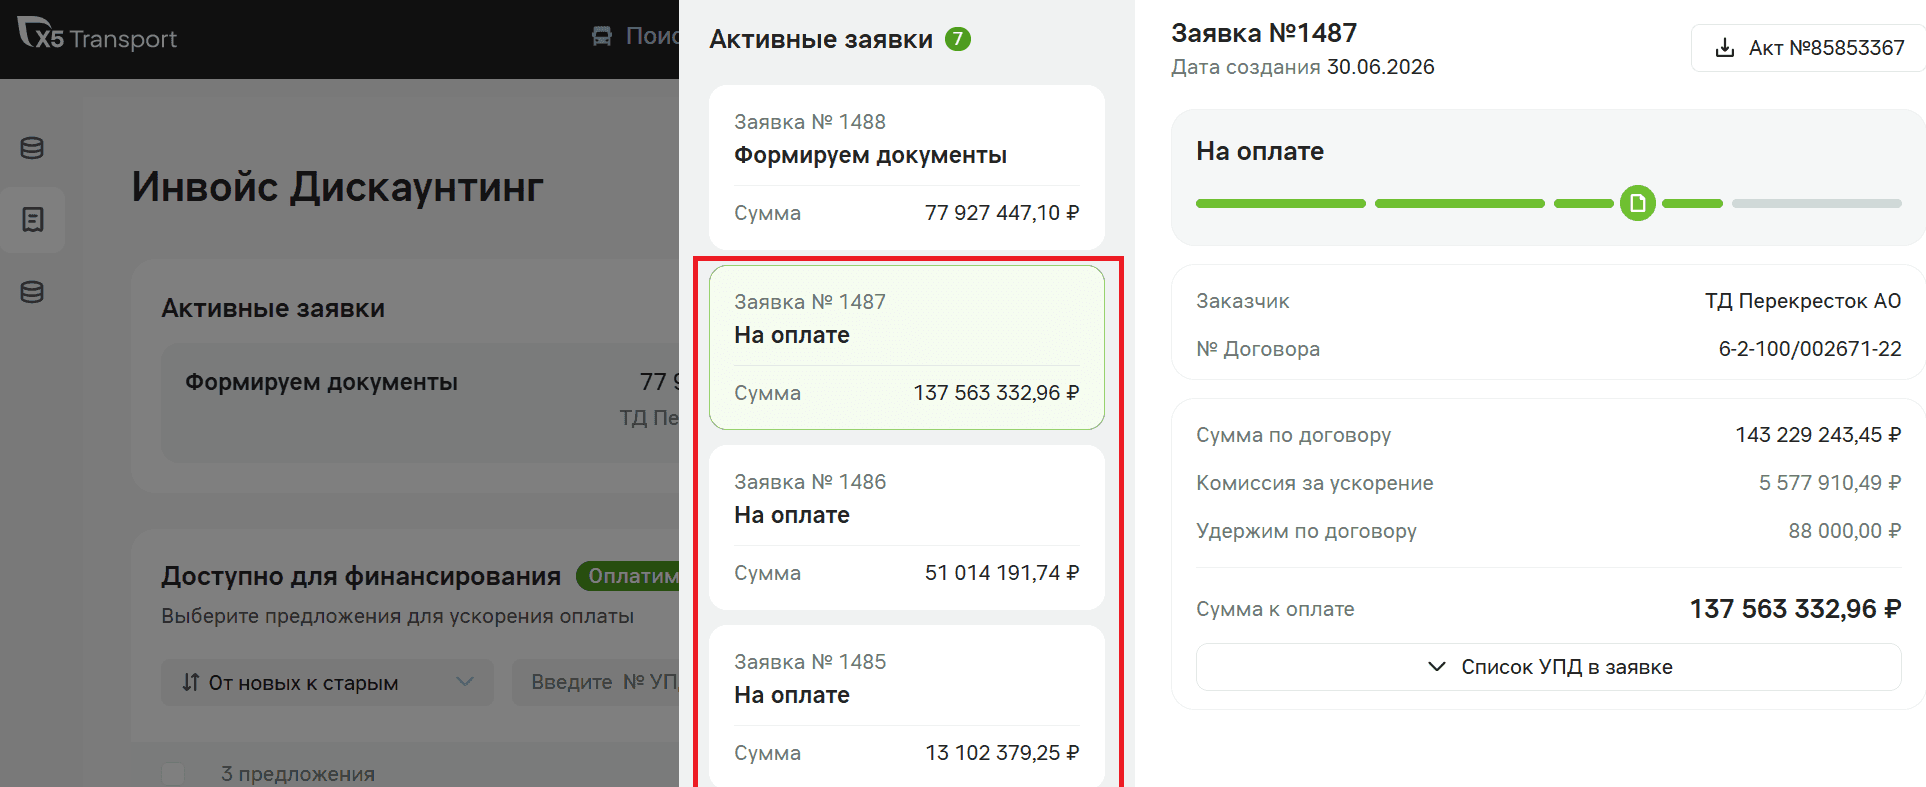
Task: Click the truck icon in the top bar
Action: 602,37
